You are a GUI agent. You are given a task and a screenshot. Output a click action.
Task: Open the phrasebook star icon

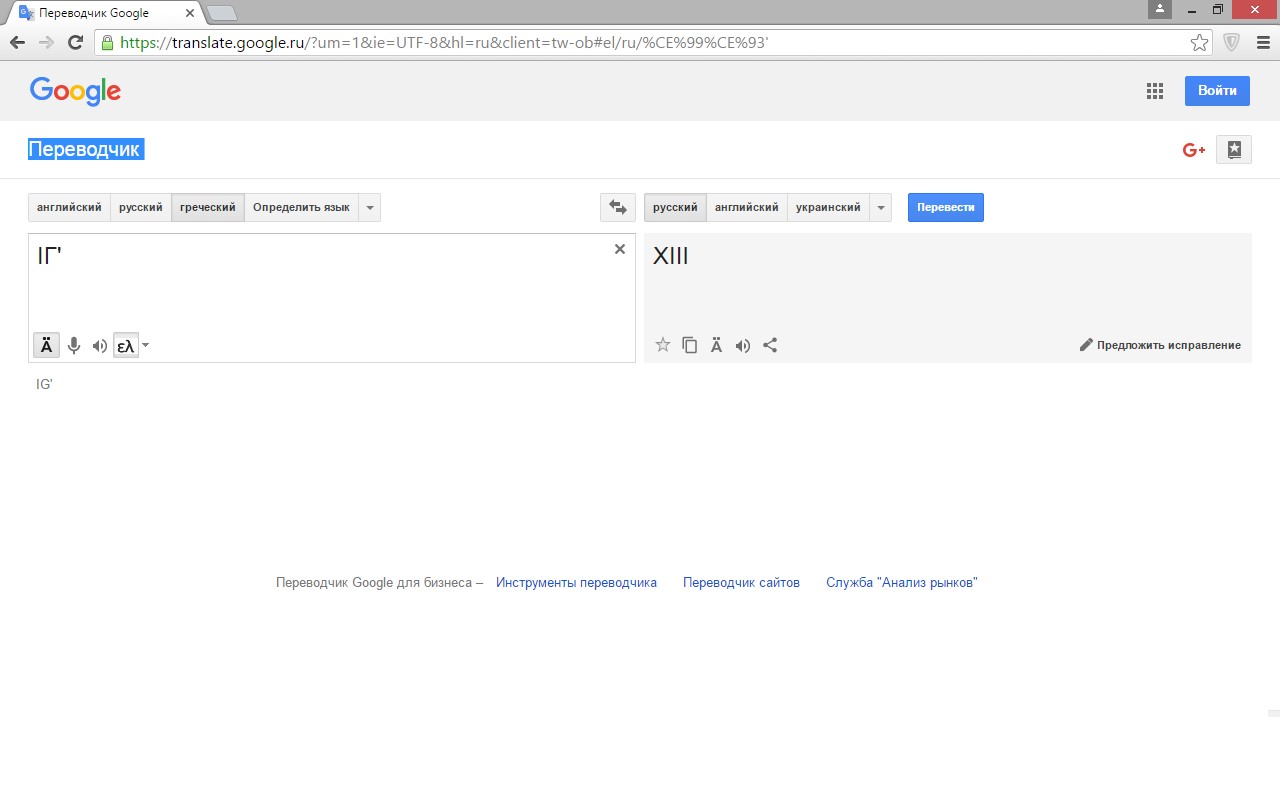[1234, 150]
